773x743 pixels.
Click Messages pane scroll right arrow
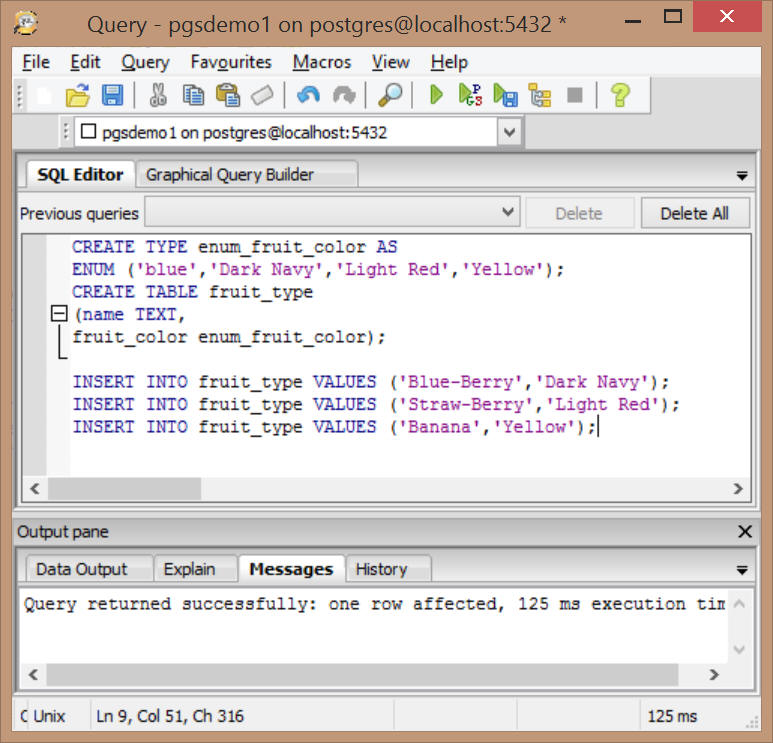coord(714,674)
